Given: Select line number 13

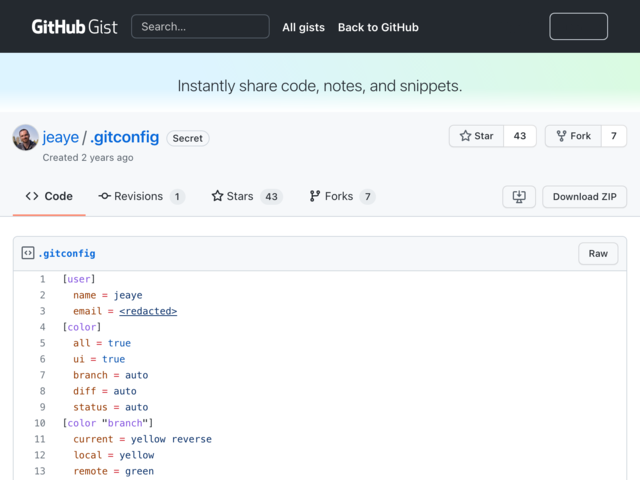Looking at the screenshot, I should tap(40, 471).
